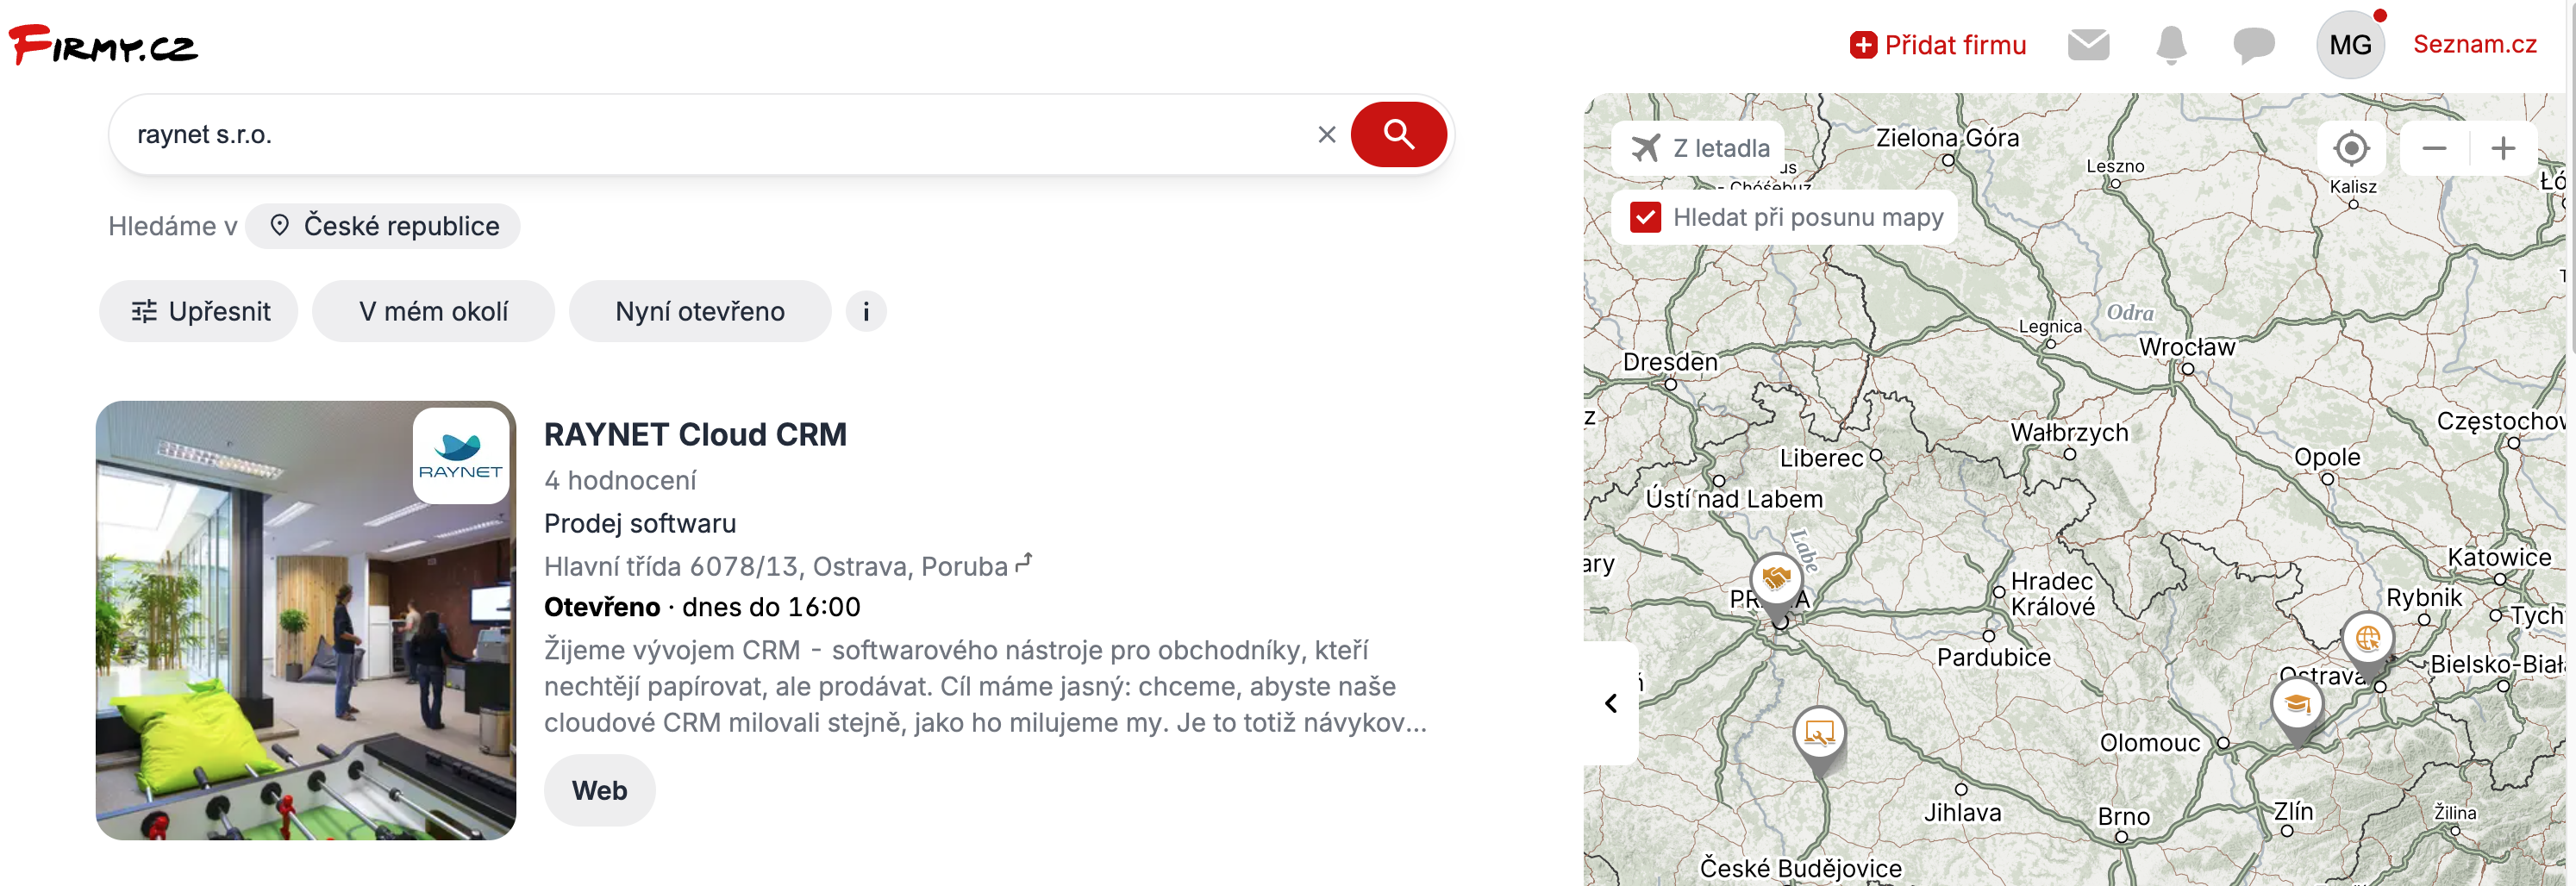Click the Web button

point(599,790)
